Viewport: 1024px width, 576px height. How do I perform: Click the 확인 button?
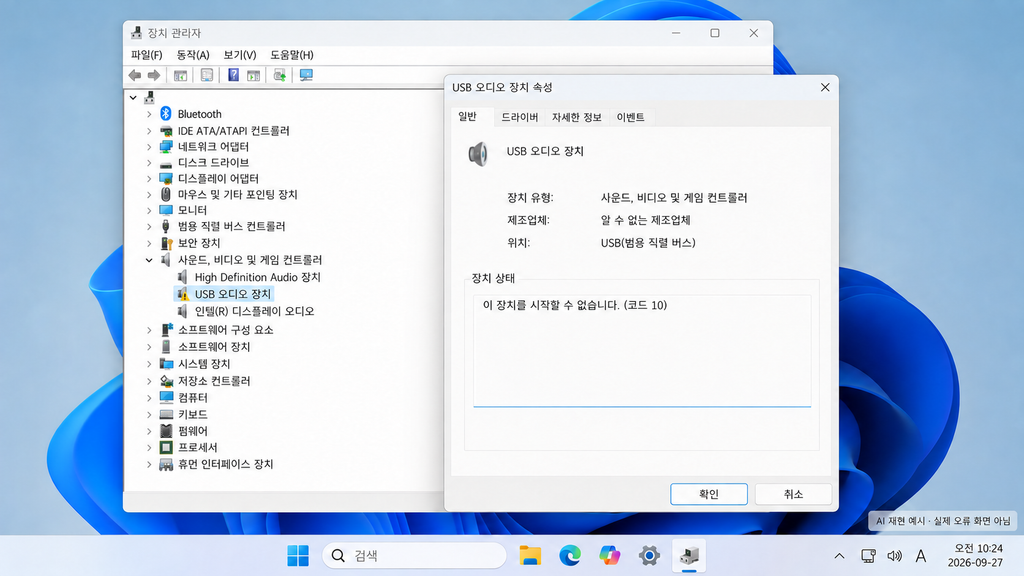pos(709,494)
